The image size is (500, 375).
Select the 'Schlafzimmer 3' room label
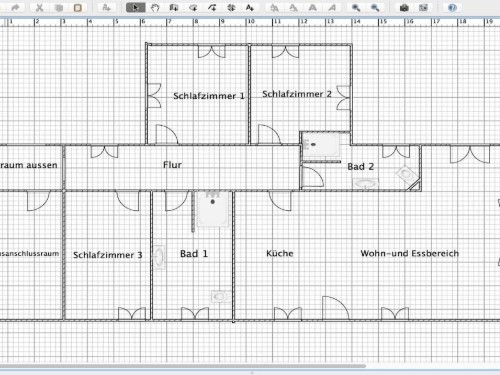pyautogui.click(x=108, y=255)
